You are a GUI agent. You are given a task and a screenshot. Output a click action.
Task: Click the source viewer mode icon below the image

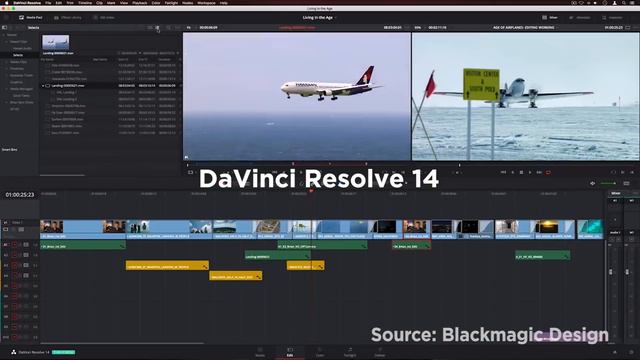[x=191, y=172]
